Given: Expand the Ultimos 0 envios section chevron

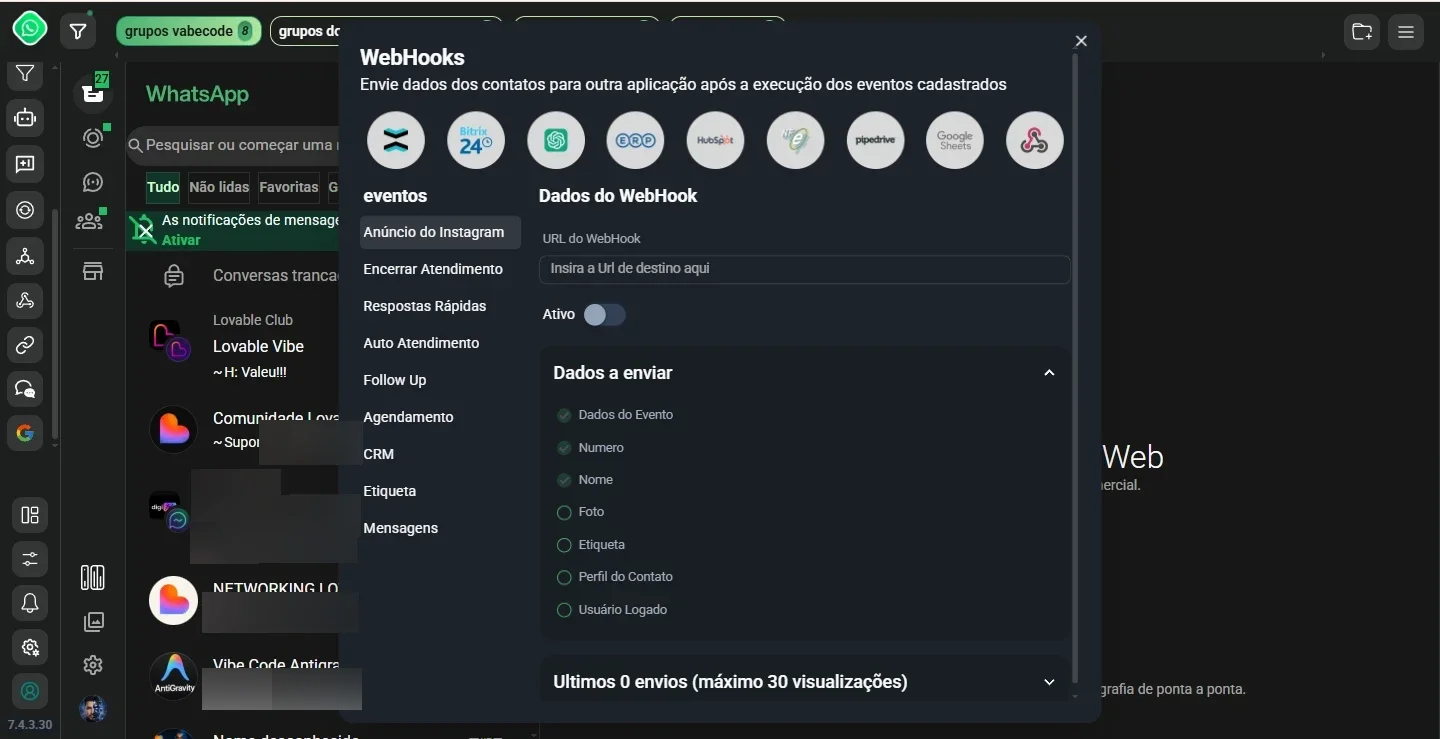Looking at the screenshot, I should (x=1049, y=682).
